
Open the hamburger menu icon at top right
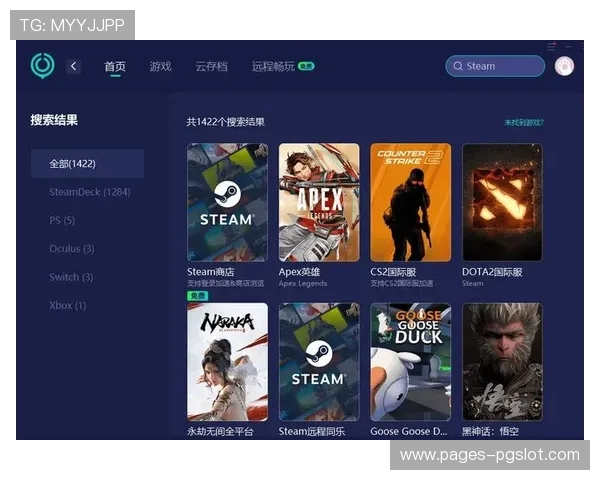pos(551,46)
